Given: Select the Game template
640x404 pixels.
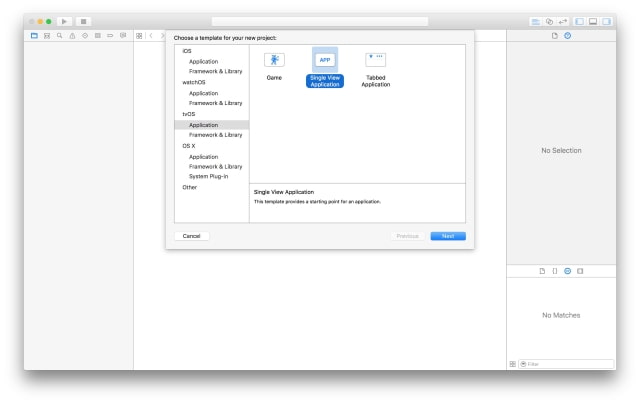Looking at the screenshot, I should coord(274,65).
